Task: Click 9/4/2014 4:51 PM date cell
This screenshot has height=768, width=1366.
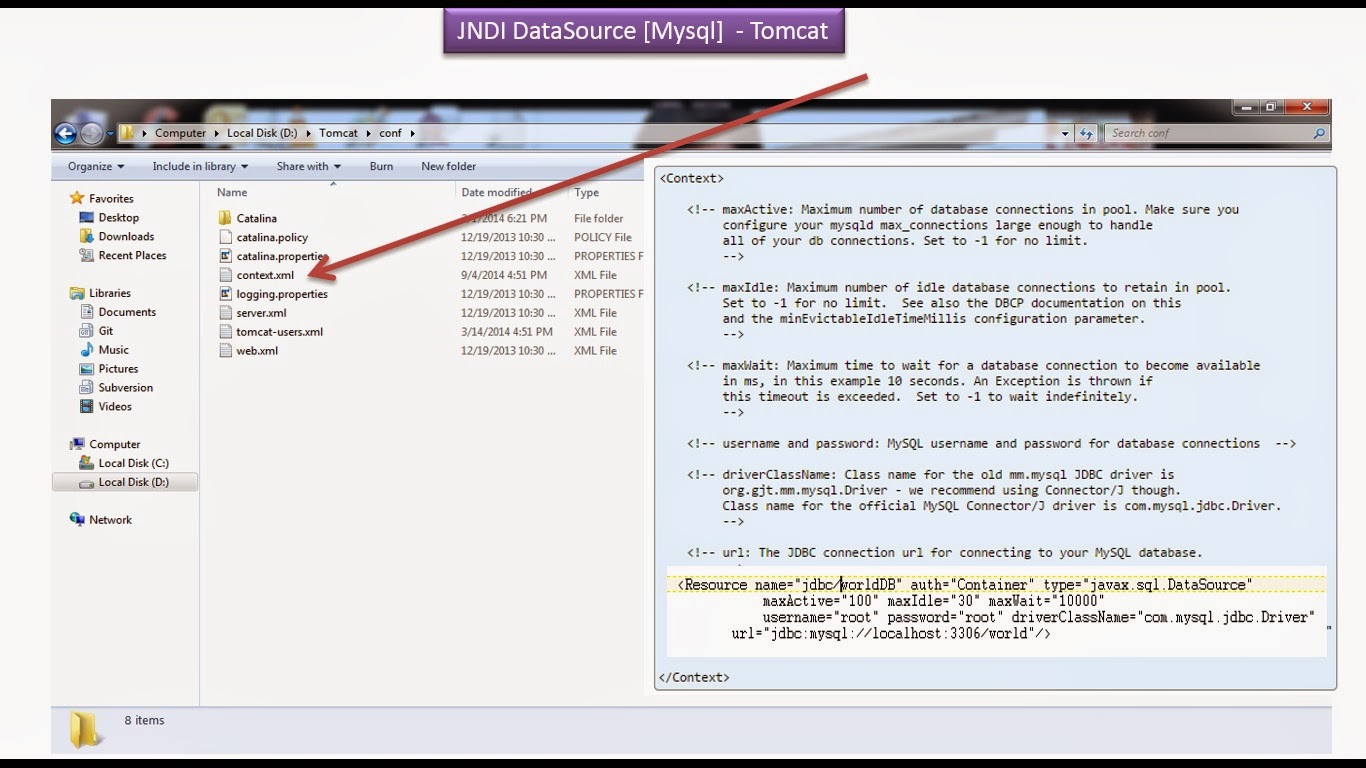Action: click(x=504, y=275)
